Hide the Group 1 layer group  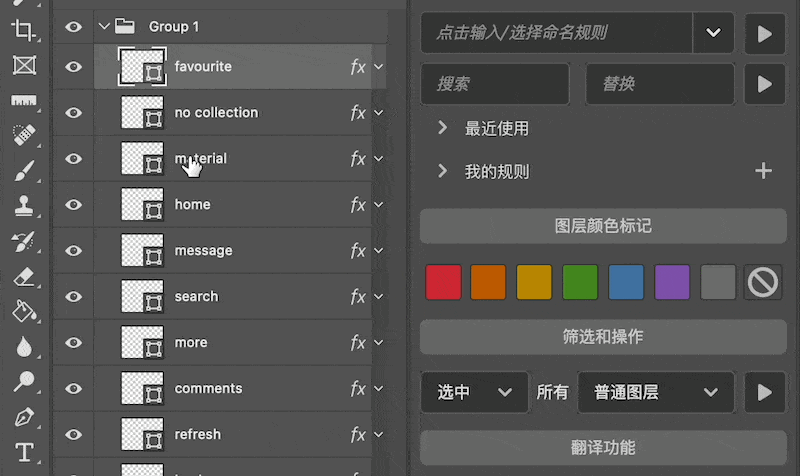coord(73,27)
